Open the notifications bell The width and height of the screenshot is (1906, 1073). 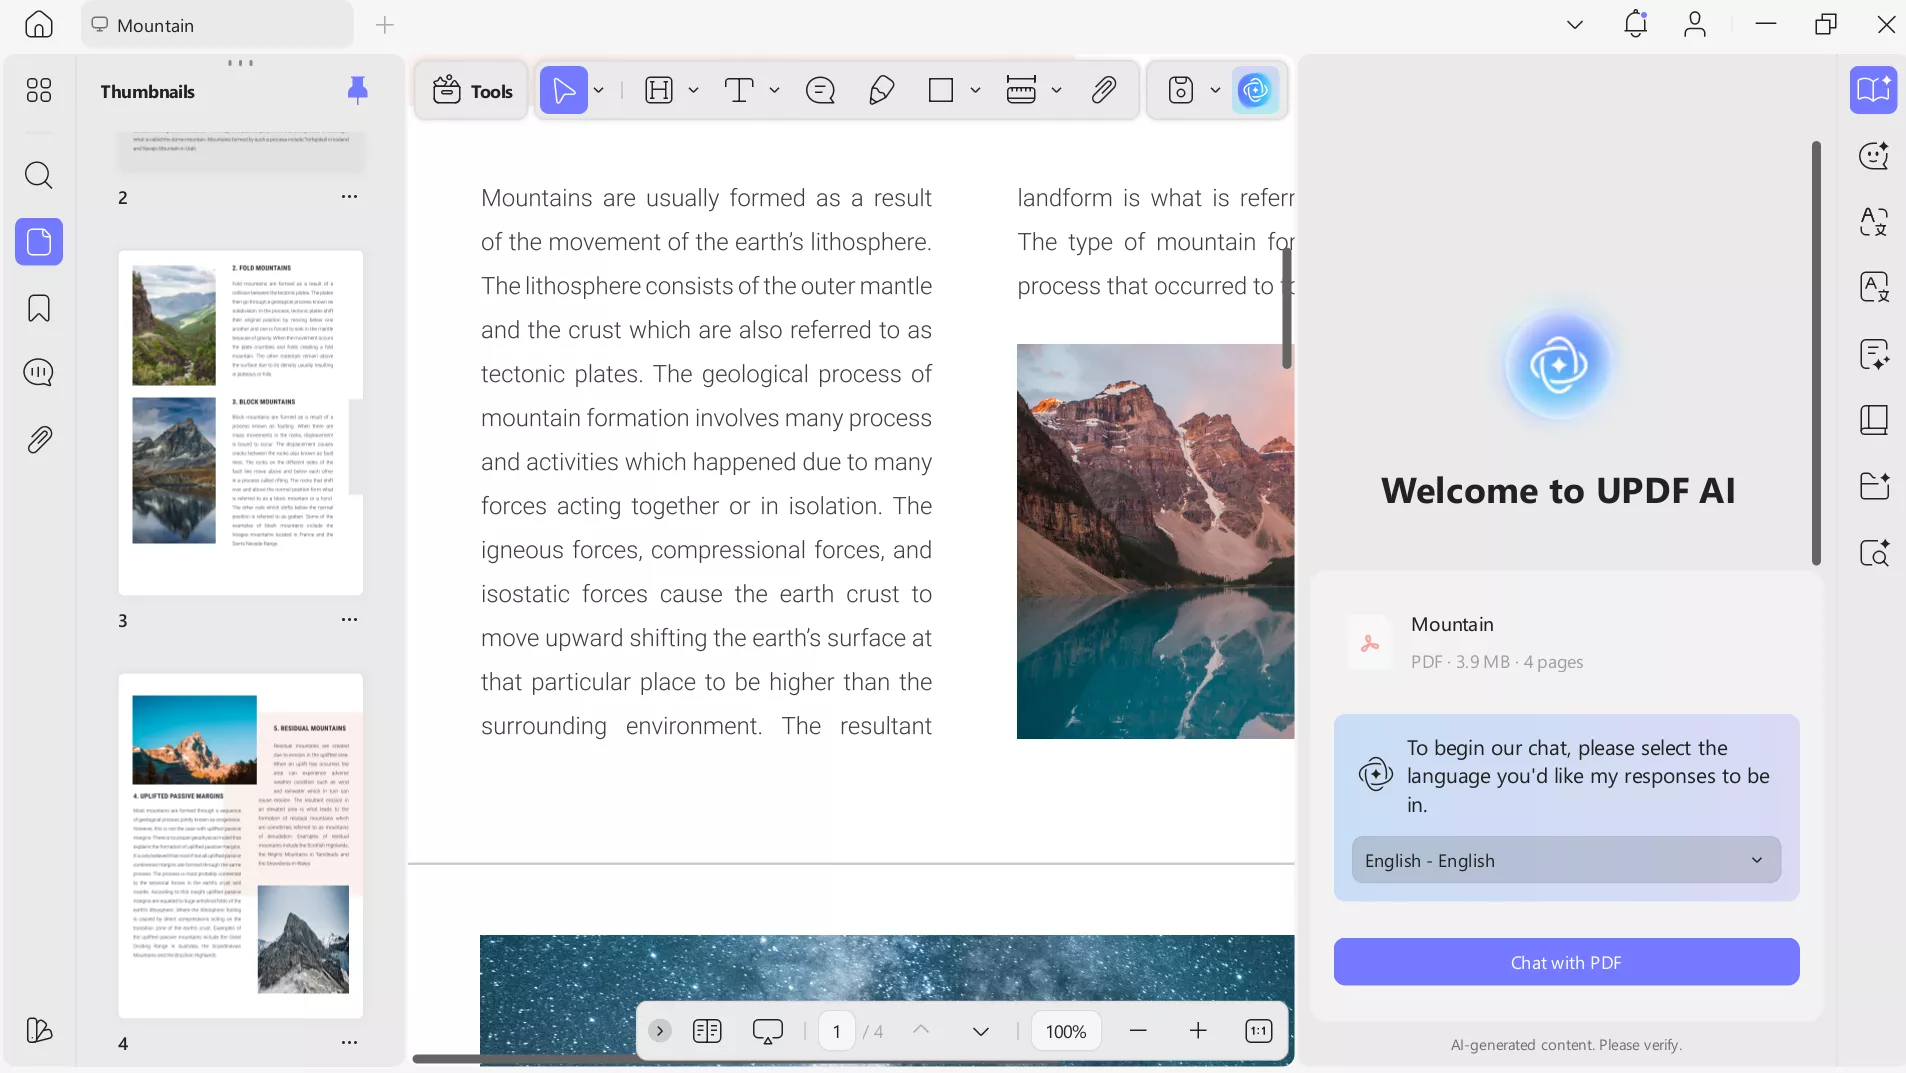point(1635,24)
